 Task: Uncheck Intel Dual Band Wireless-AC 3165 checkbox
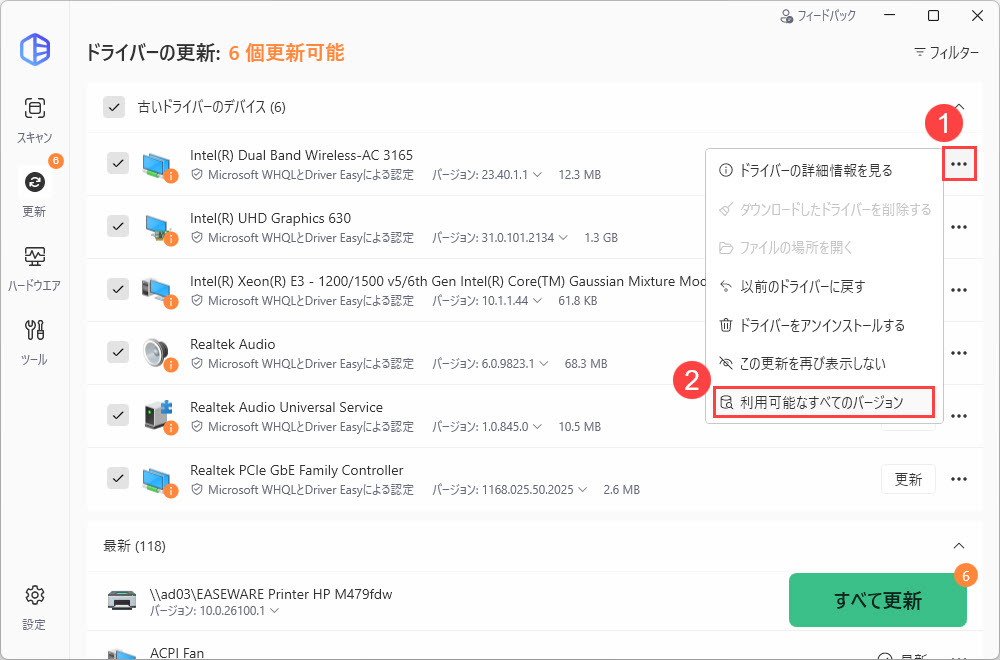point(118,163)
